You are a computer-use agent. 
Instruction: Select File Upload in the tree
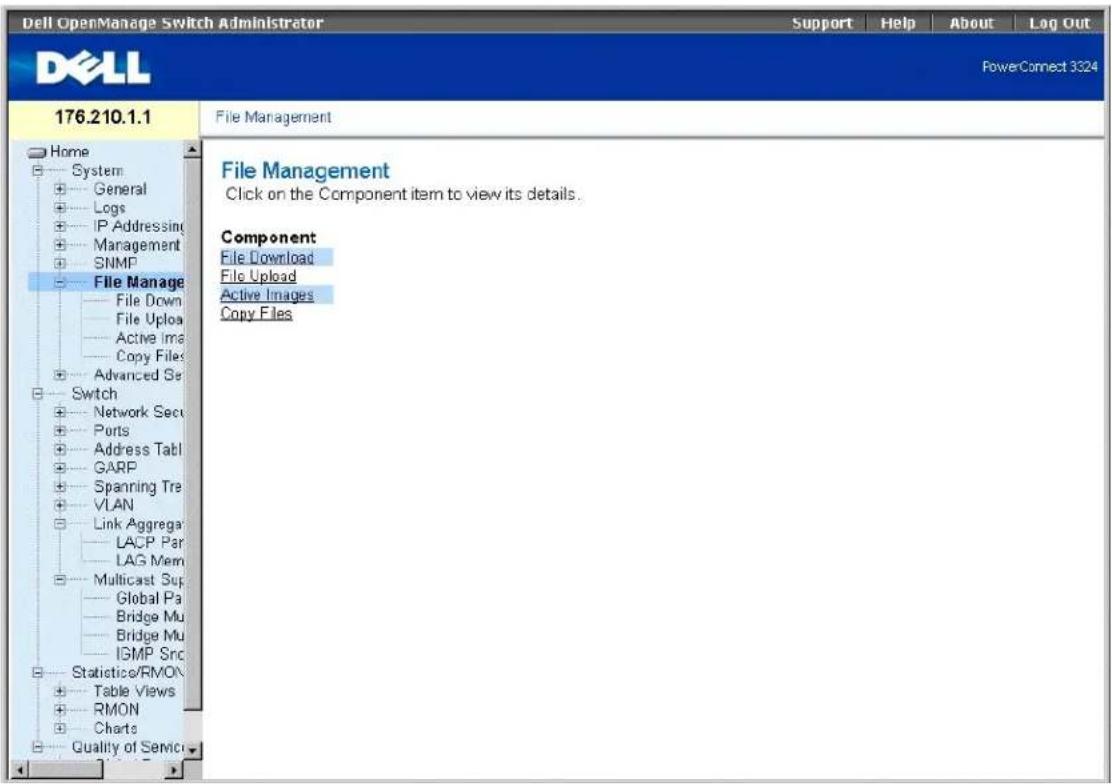(x=149, y=319)
